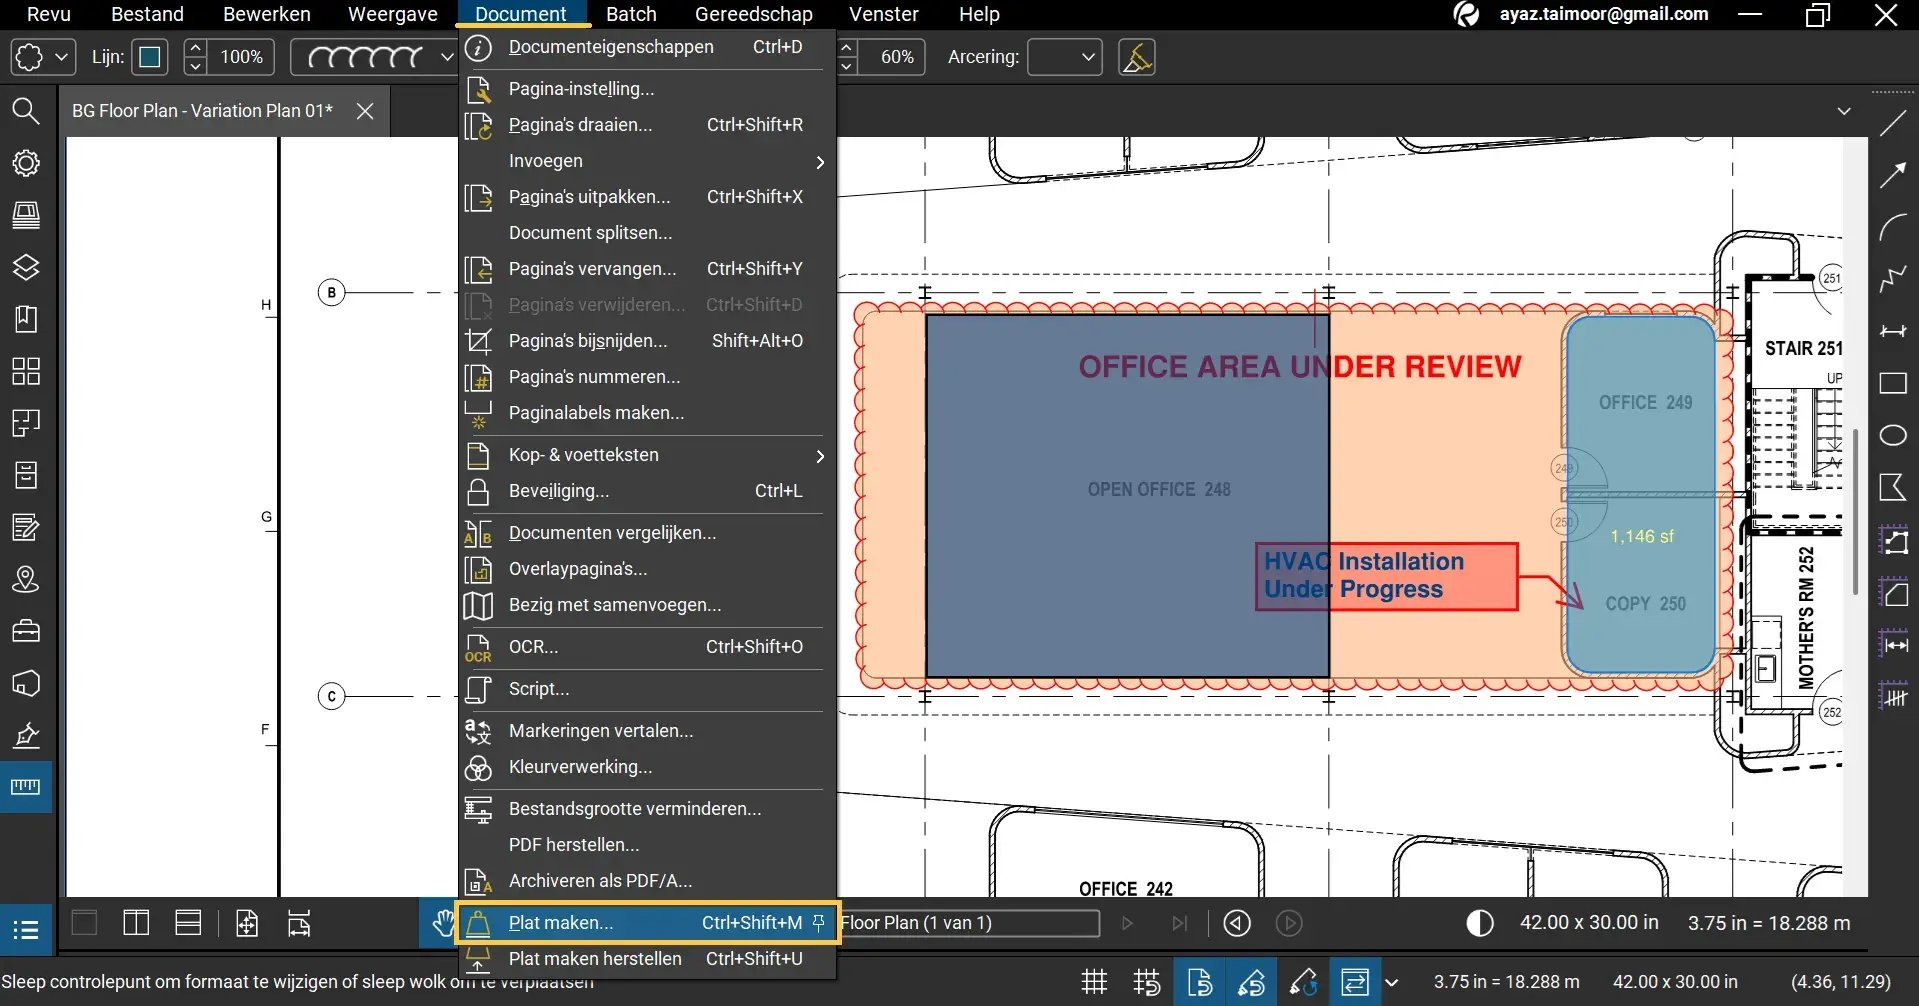The height and width of the screenshot is (1006, 1919).
Task: Click the Lijn color swatch
Action: [150, 57]
